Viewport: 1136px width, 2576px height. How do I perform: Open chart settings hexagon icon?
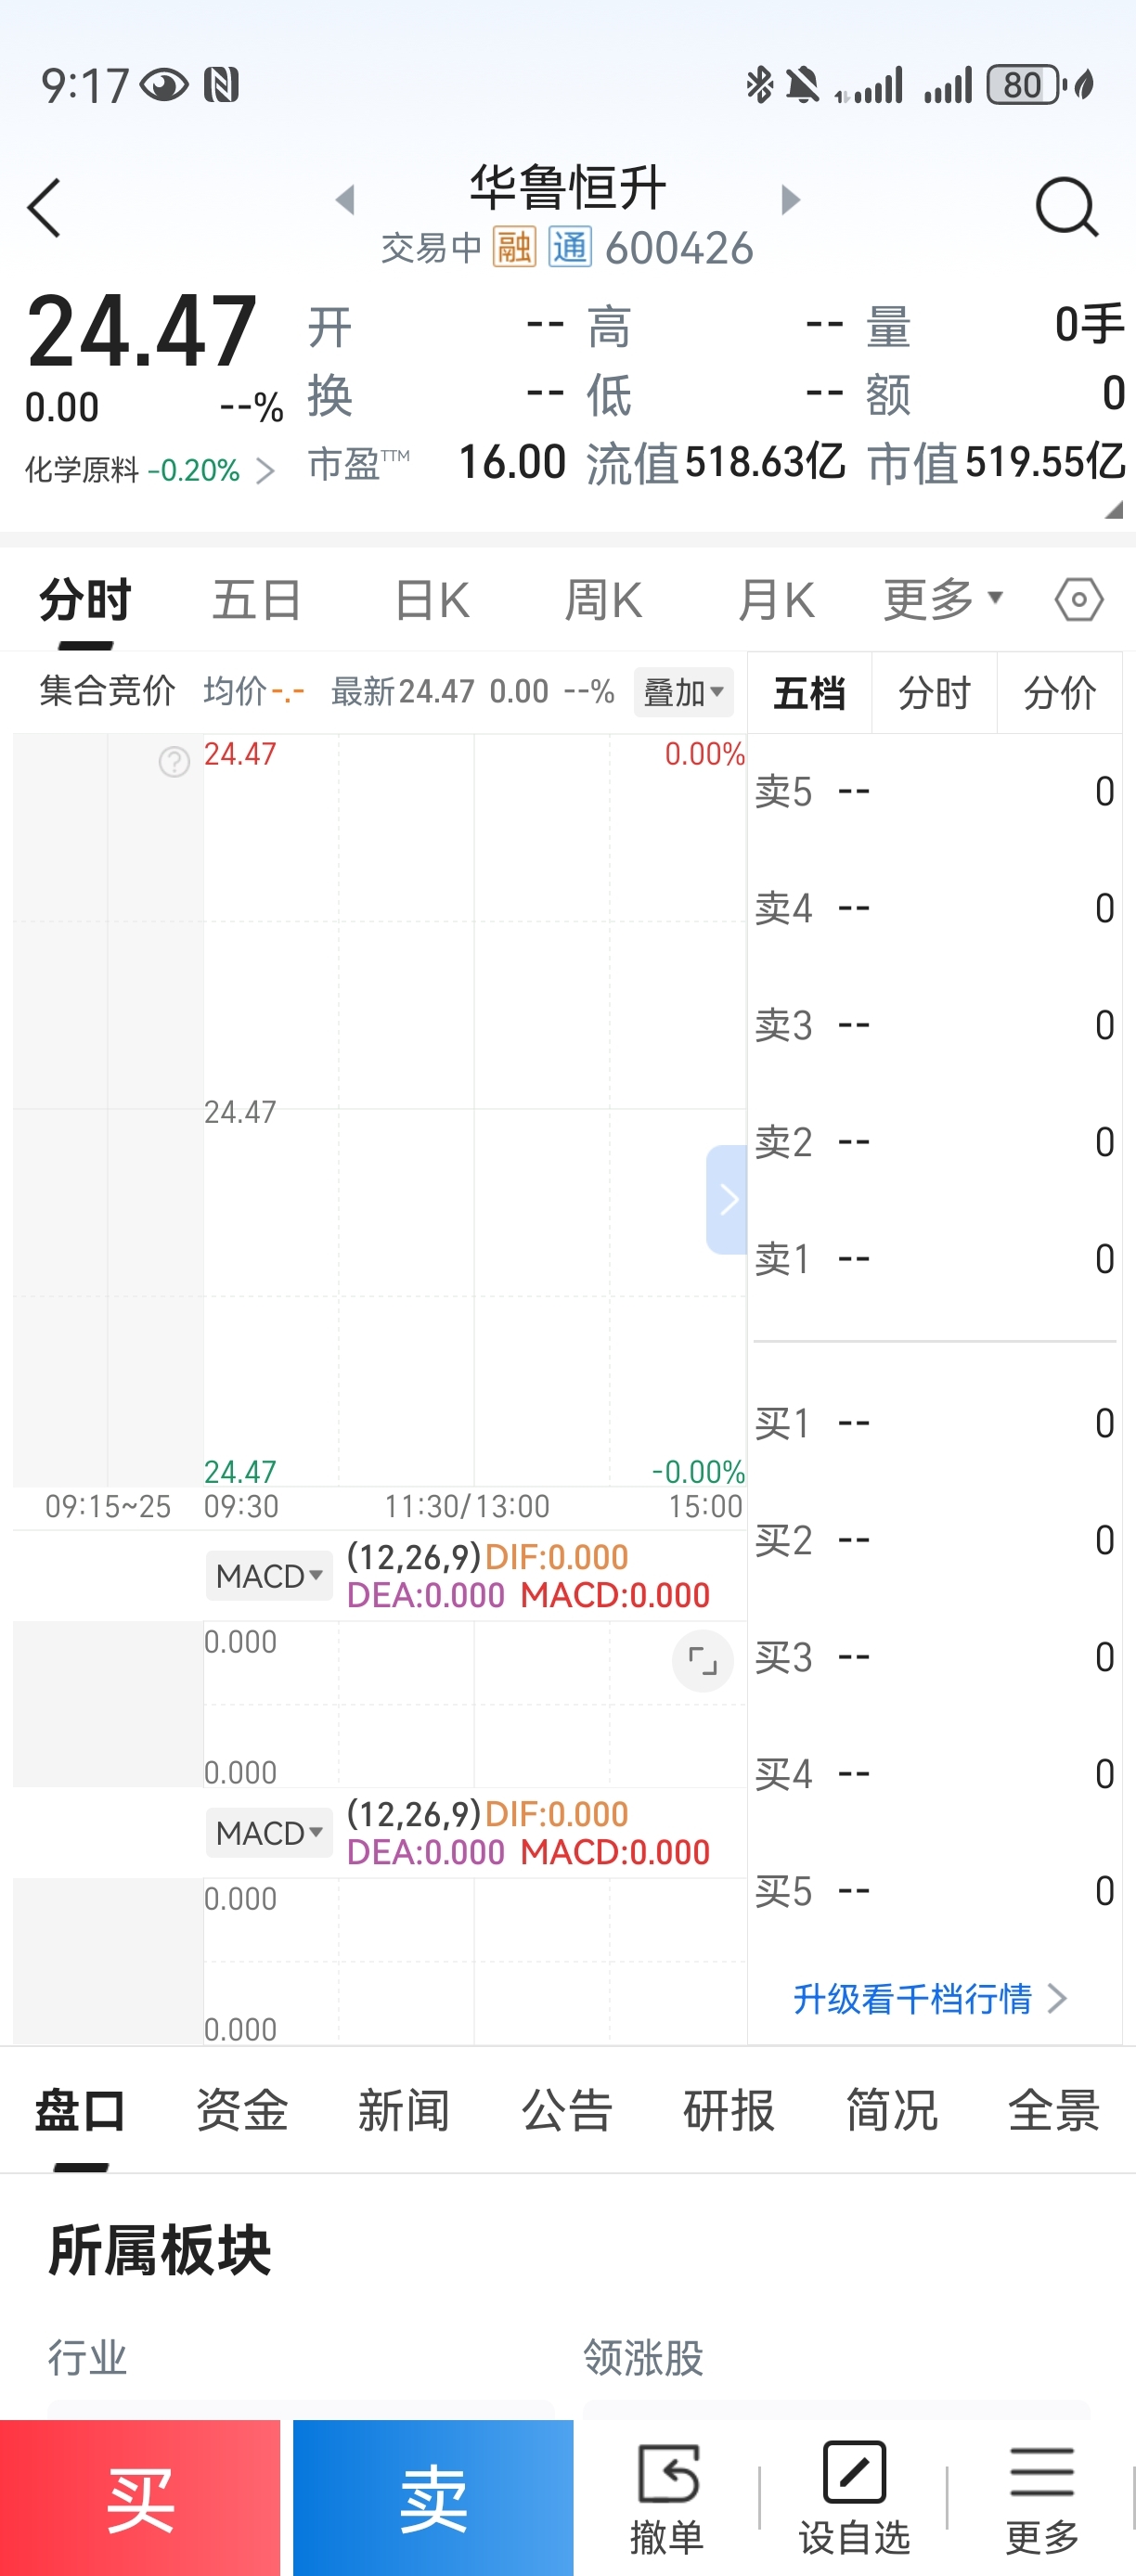tap(1079, 600)
